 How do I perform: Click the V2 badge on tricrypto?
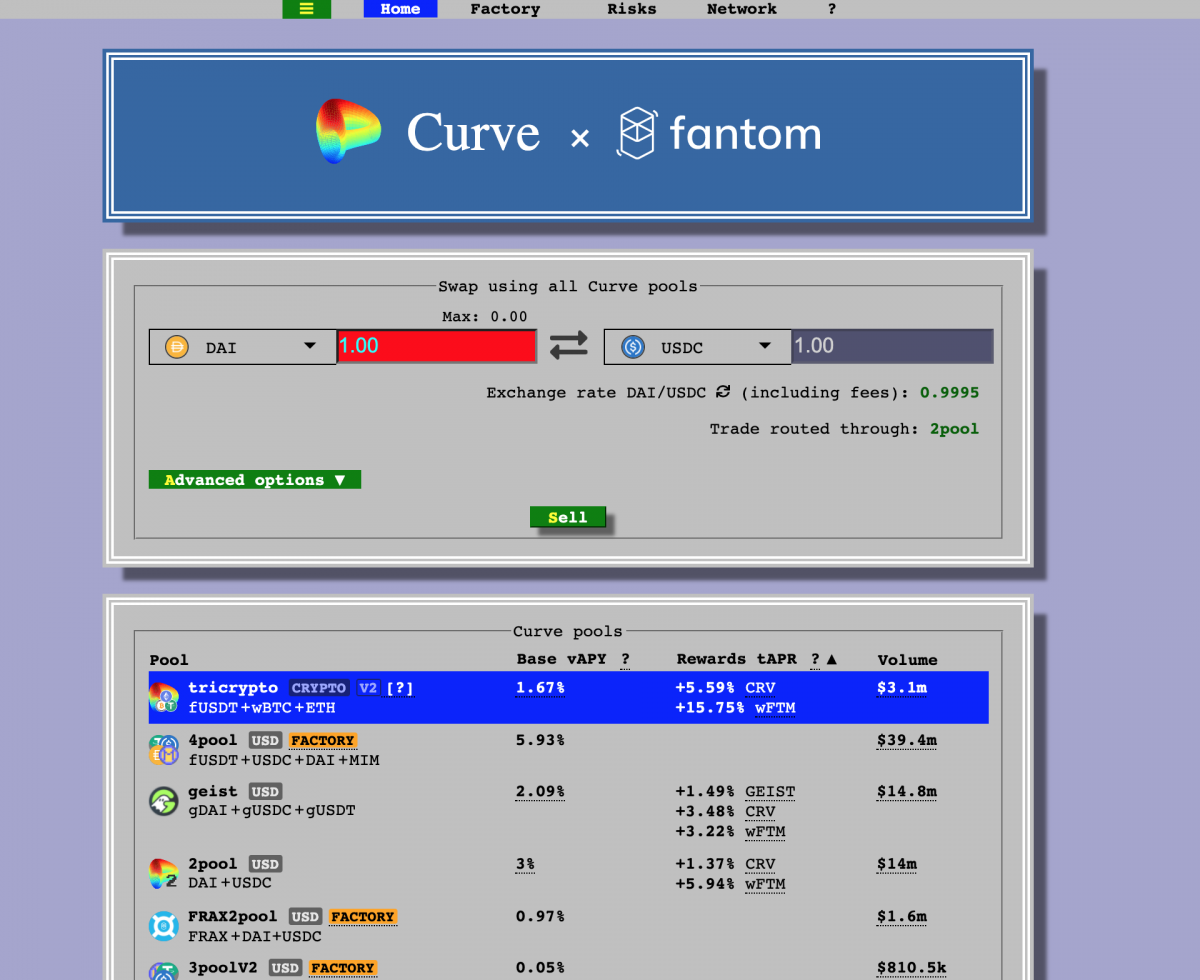[x=368, y=688]
